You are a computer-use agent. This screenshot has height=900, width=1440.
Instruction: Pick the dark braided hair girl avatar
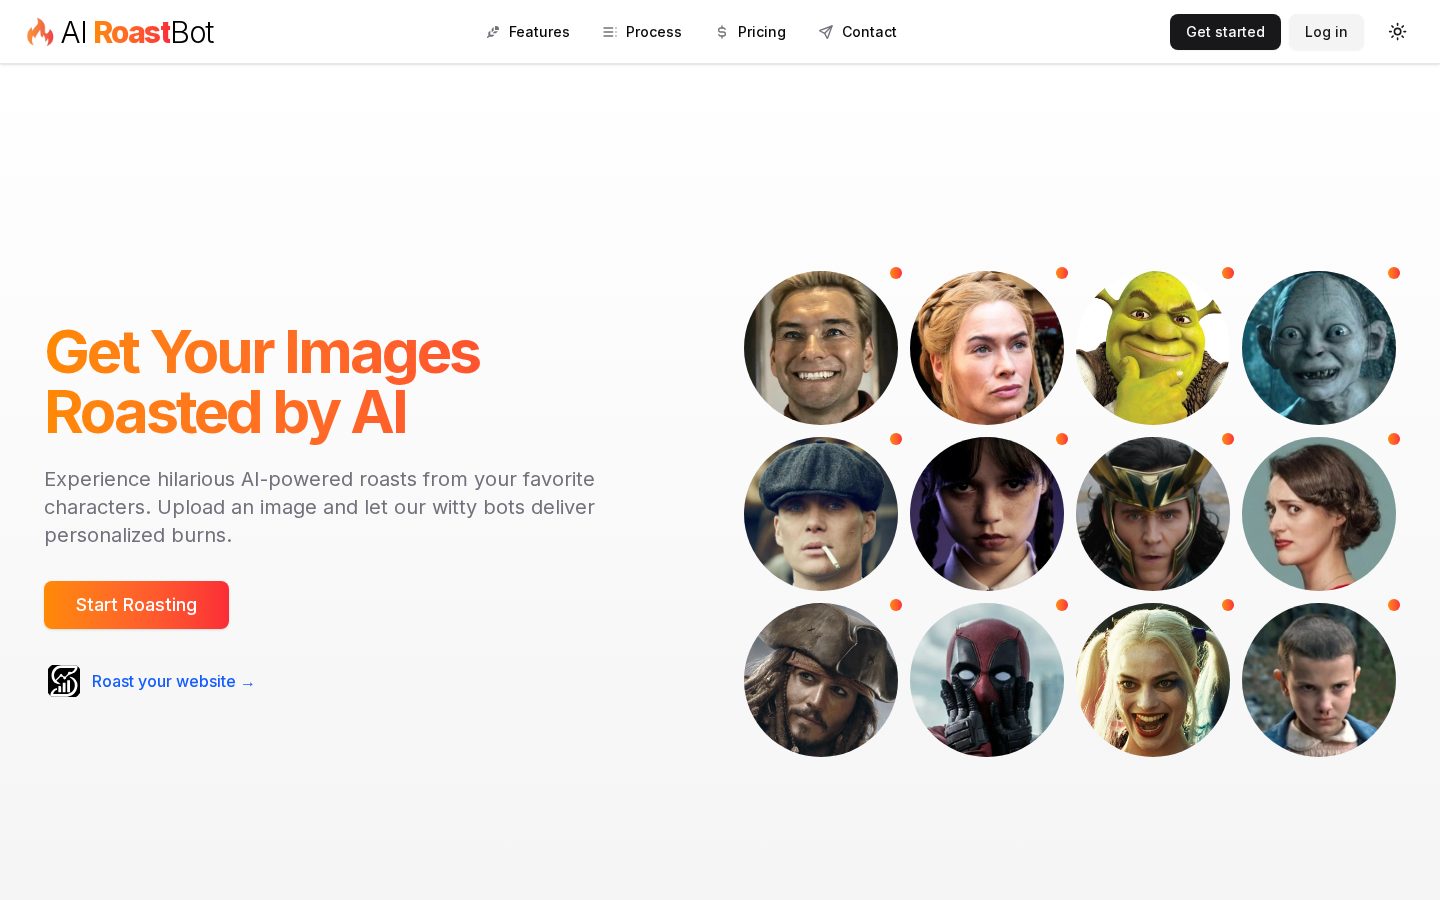987,514
